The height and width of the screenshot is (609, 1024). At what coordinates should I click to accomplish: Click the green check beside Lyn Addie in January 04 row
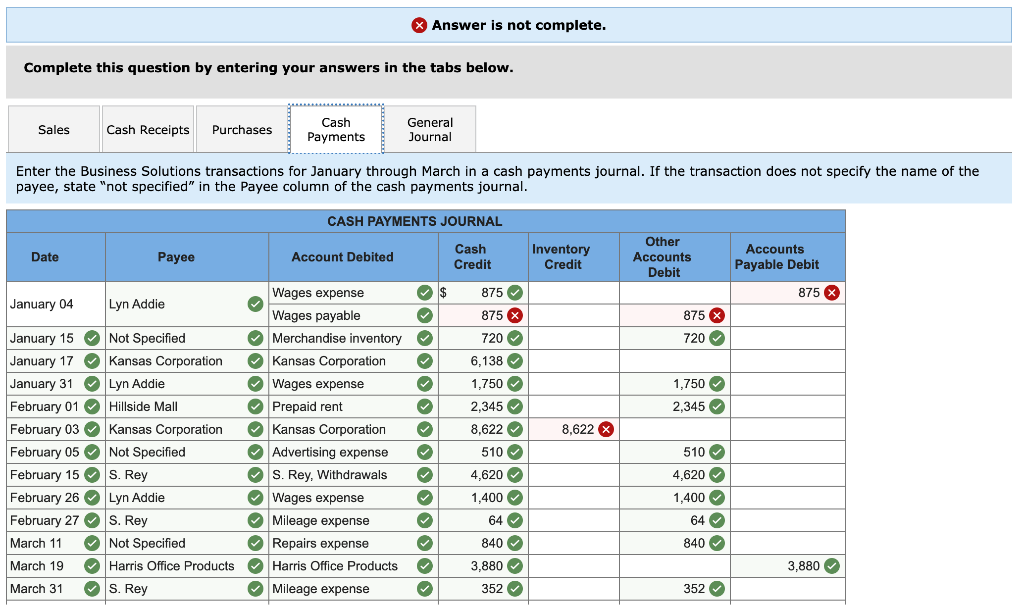pyautogui.click(x=255, y=304)
